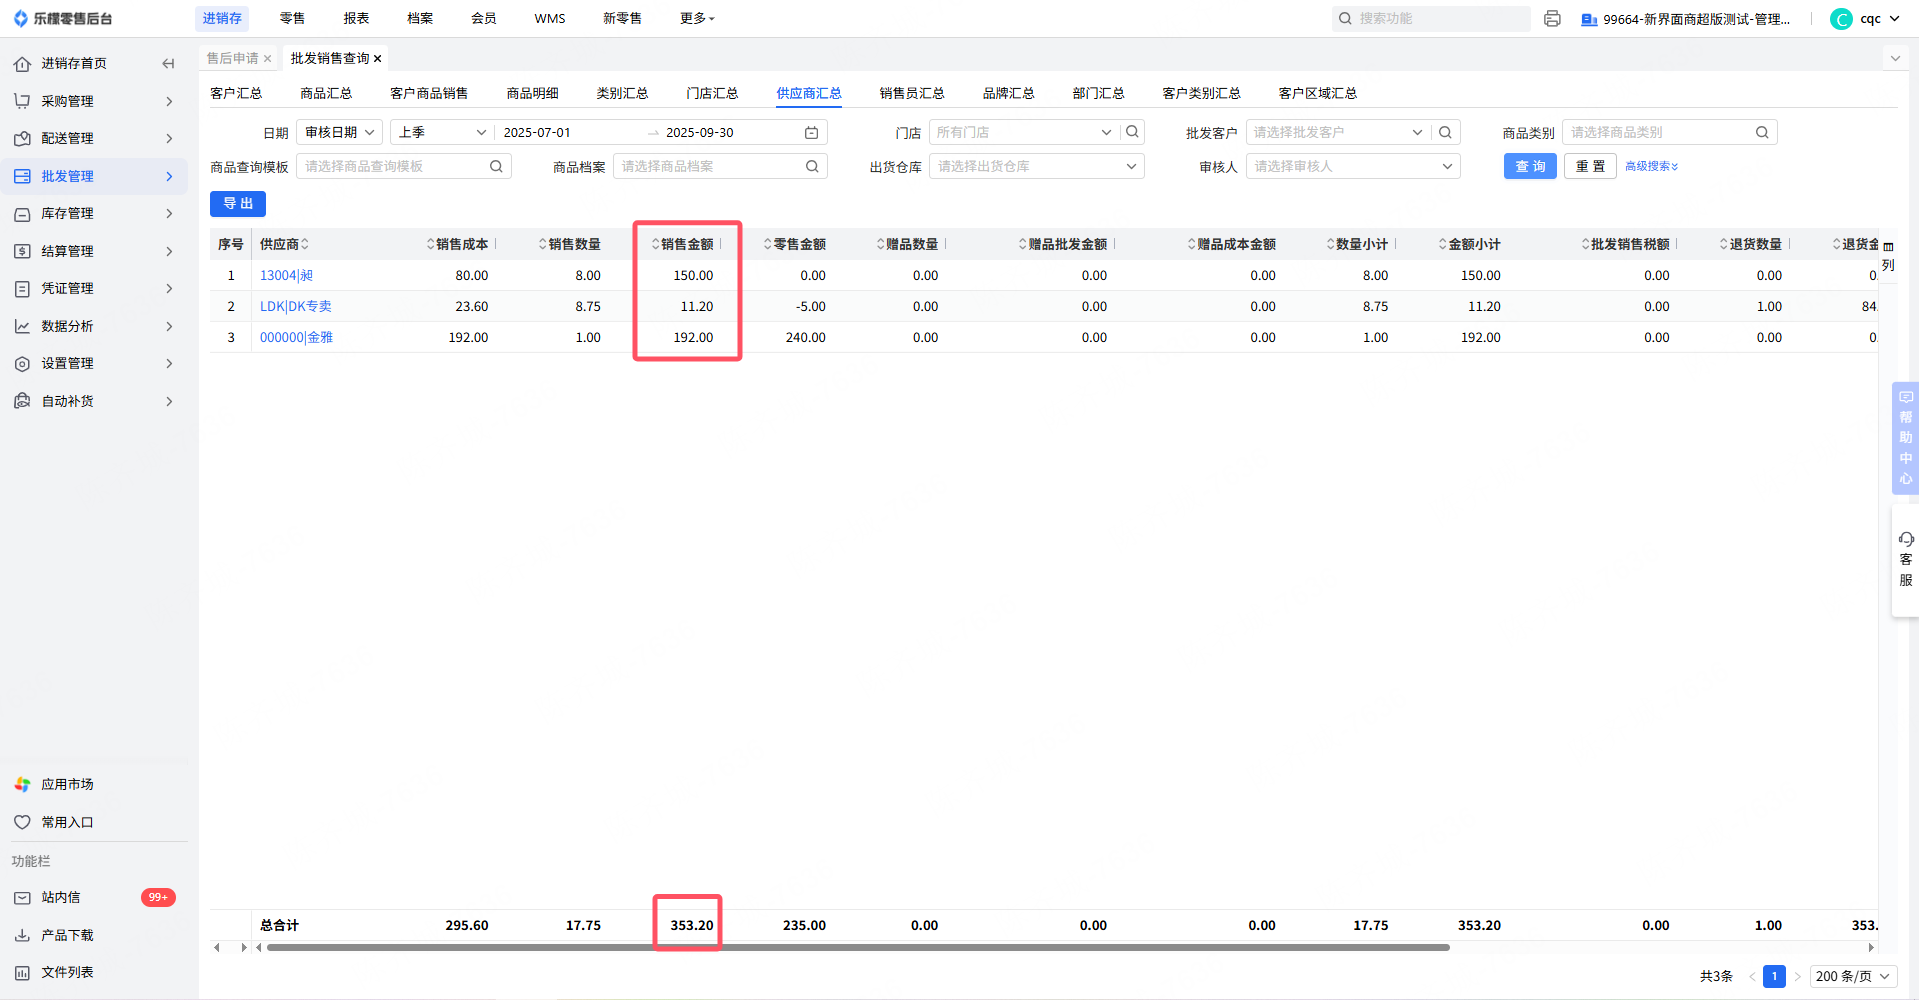The width and height of the screenshot is (1919, 1000).
Task: Open the page tabs list chevron
Action: click(x=1895, y=59)
